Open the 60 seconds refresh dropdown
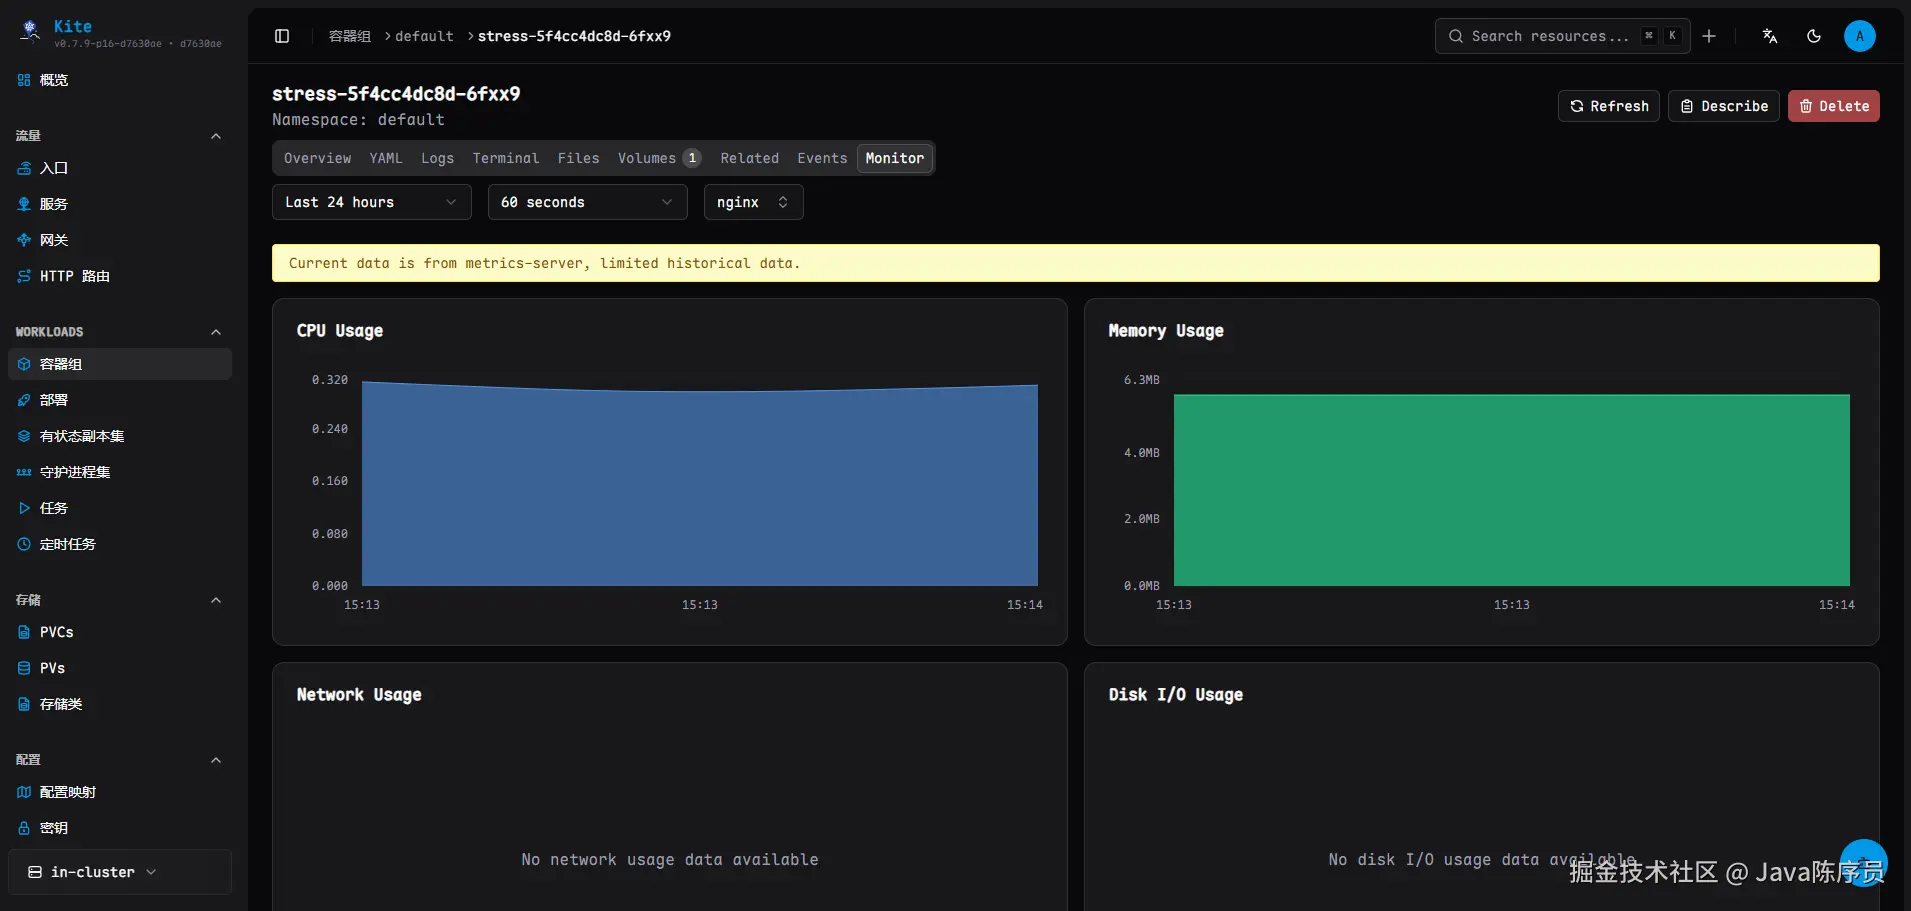The image size is (1911, 911). (587, 202)
